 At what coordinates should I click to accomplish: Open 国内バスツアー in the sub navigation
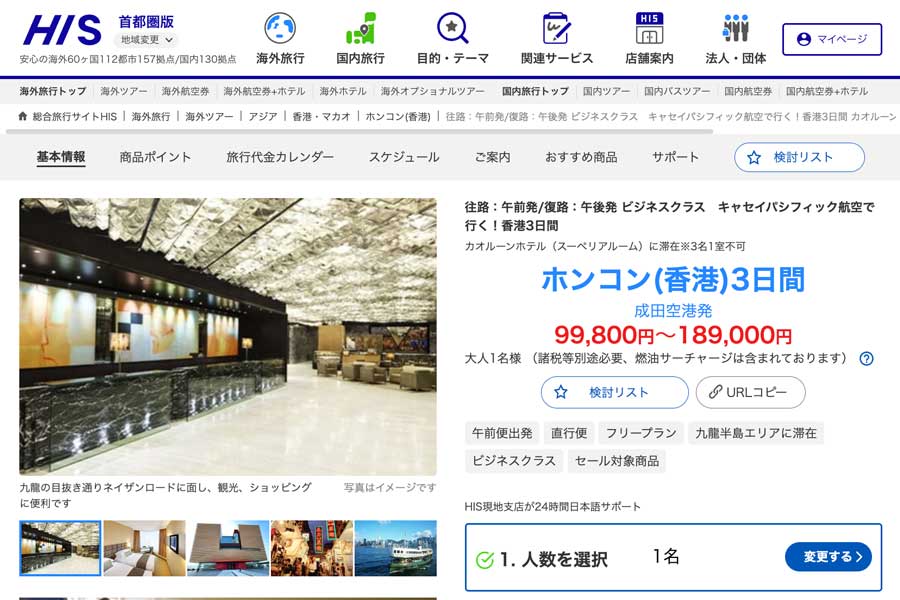pos(677,91)
